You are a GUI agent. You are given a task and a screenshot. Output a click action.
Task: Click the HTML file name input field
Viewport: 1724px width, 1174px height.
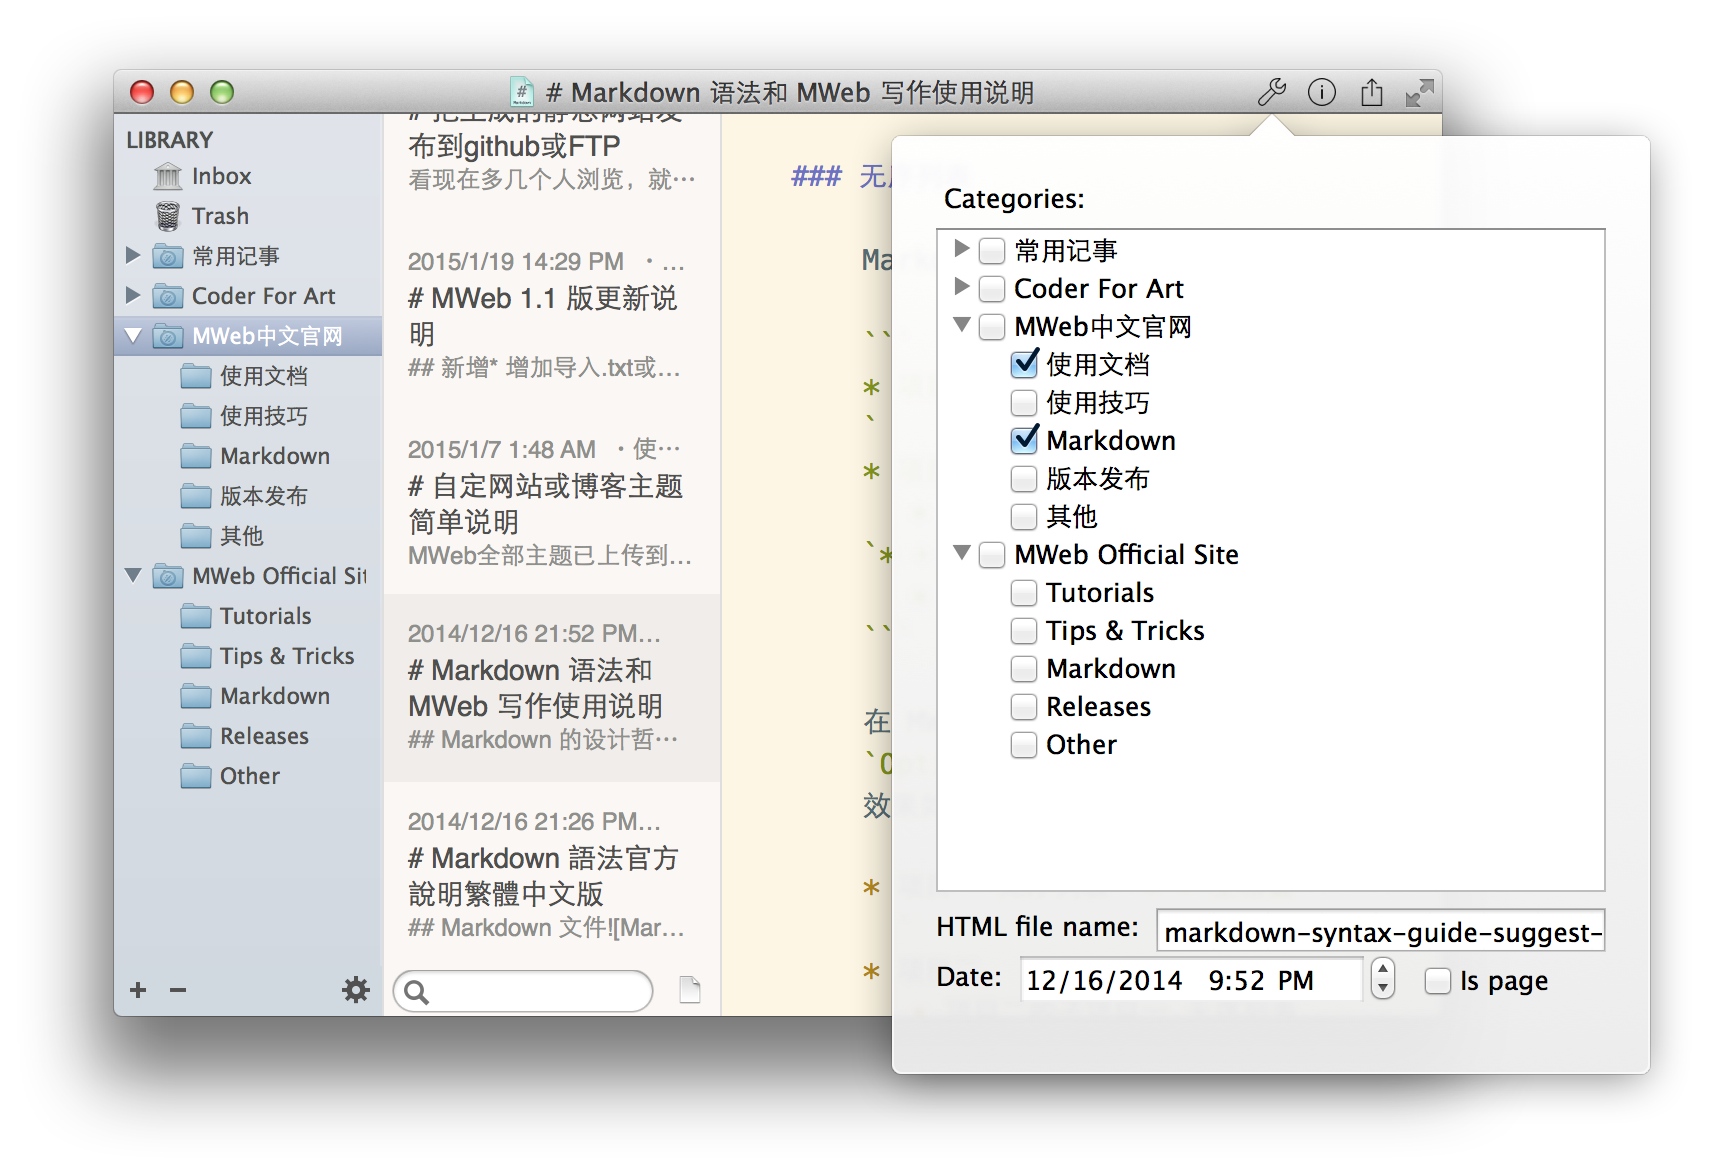coord(1380,932)
